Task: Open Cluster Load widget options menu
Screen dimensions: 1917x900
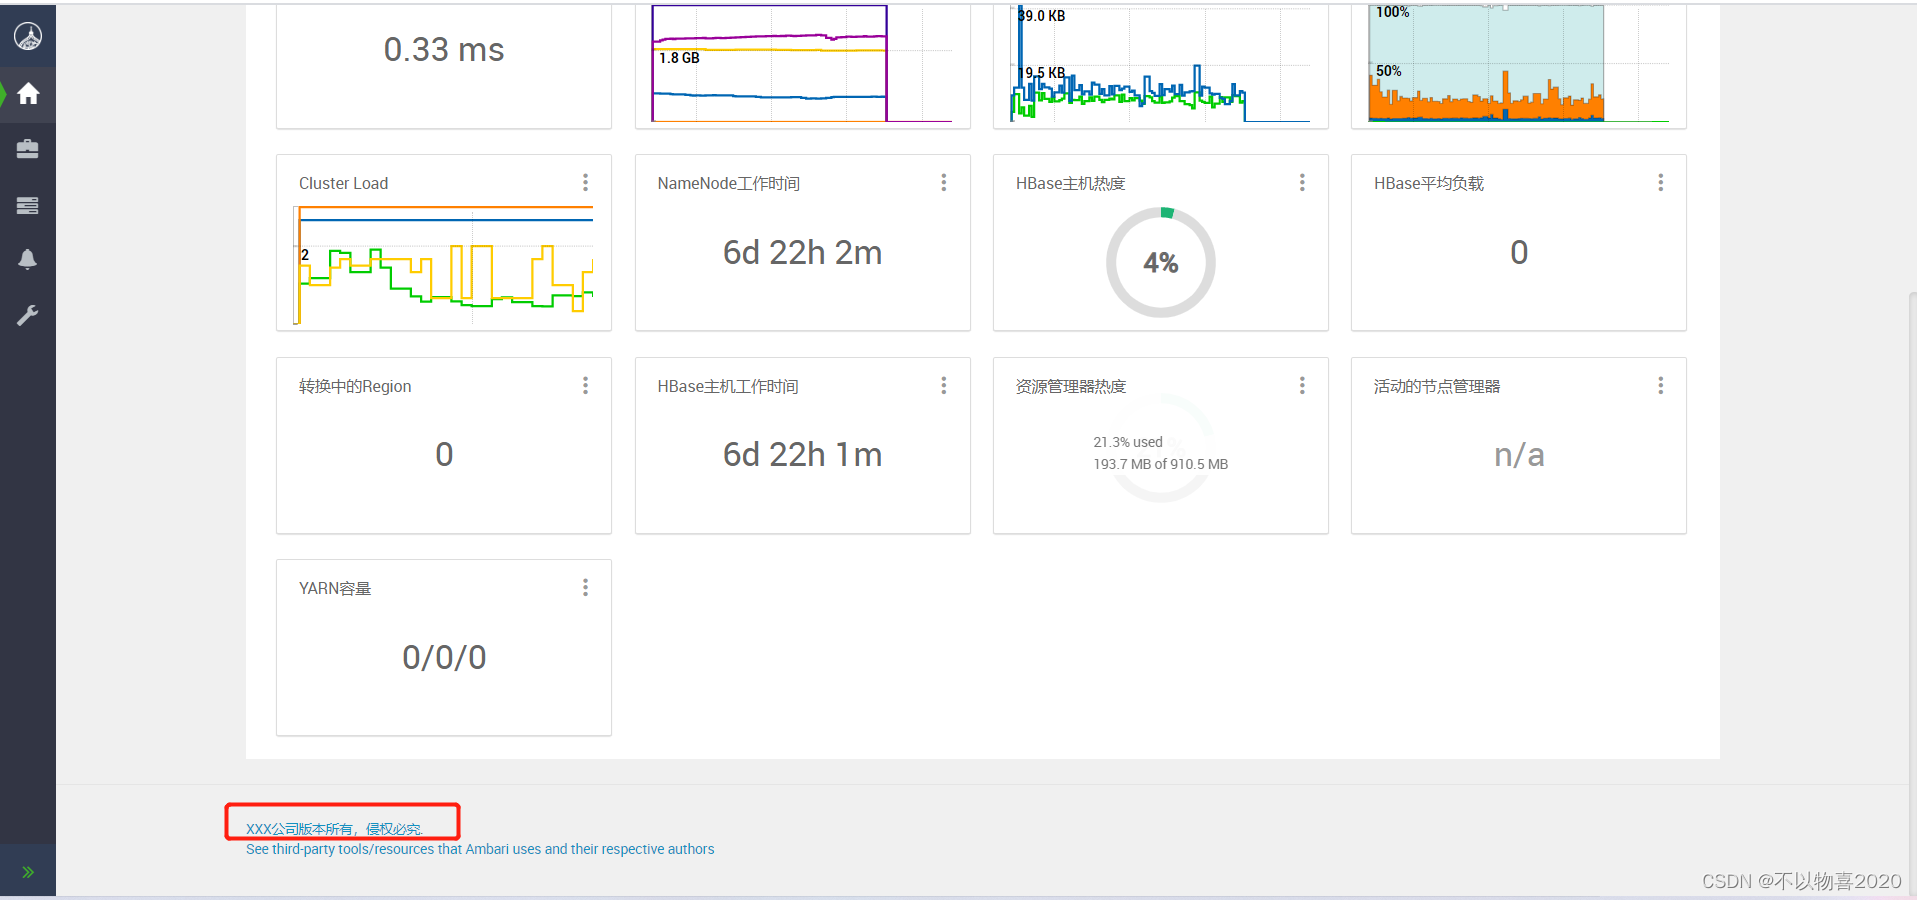Action: coord(585,183)
